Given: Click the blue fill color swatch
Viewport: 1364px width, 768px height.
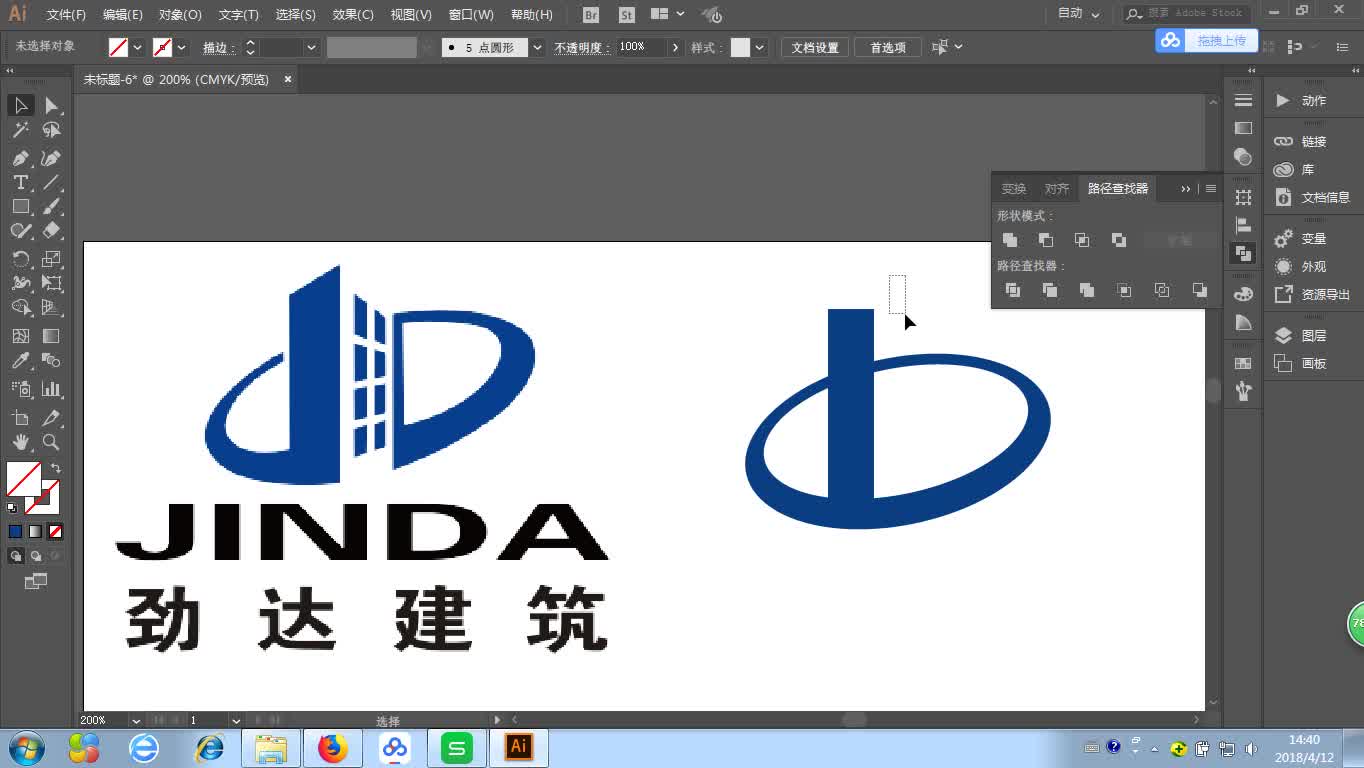Looking at the screenshot, I should 13,531.
